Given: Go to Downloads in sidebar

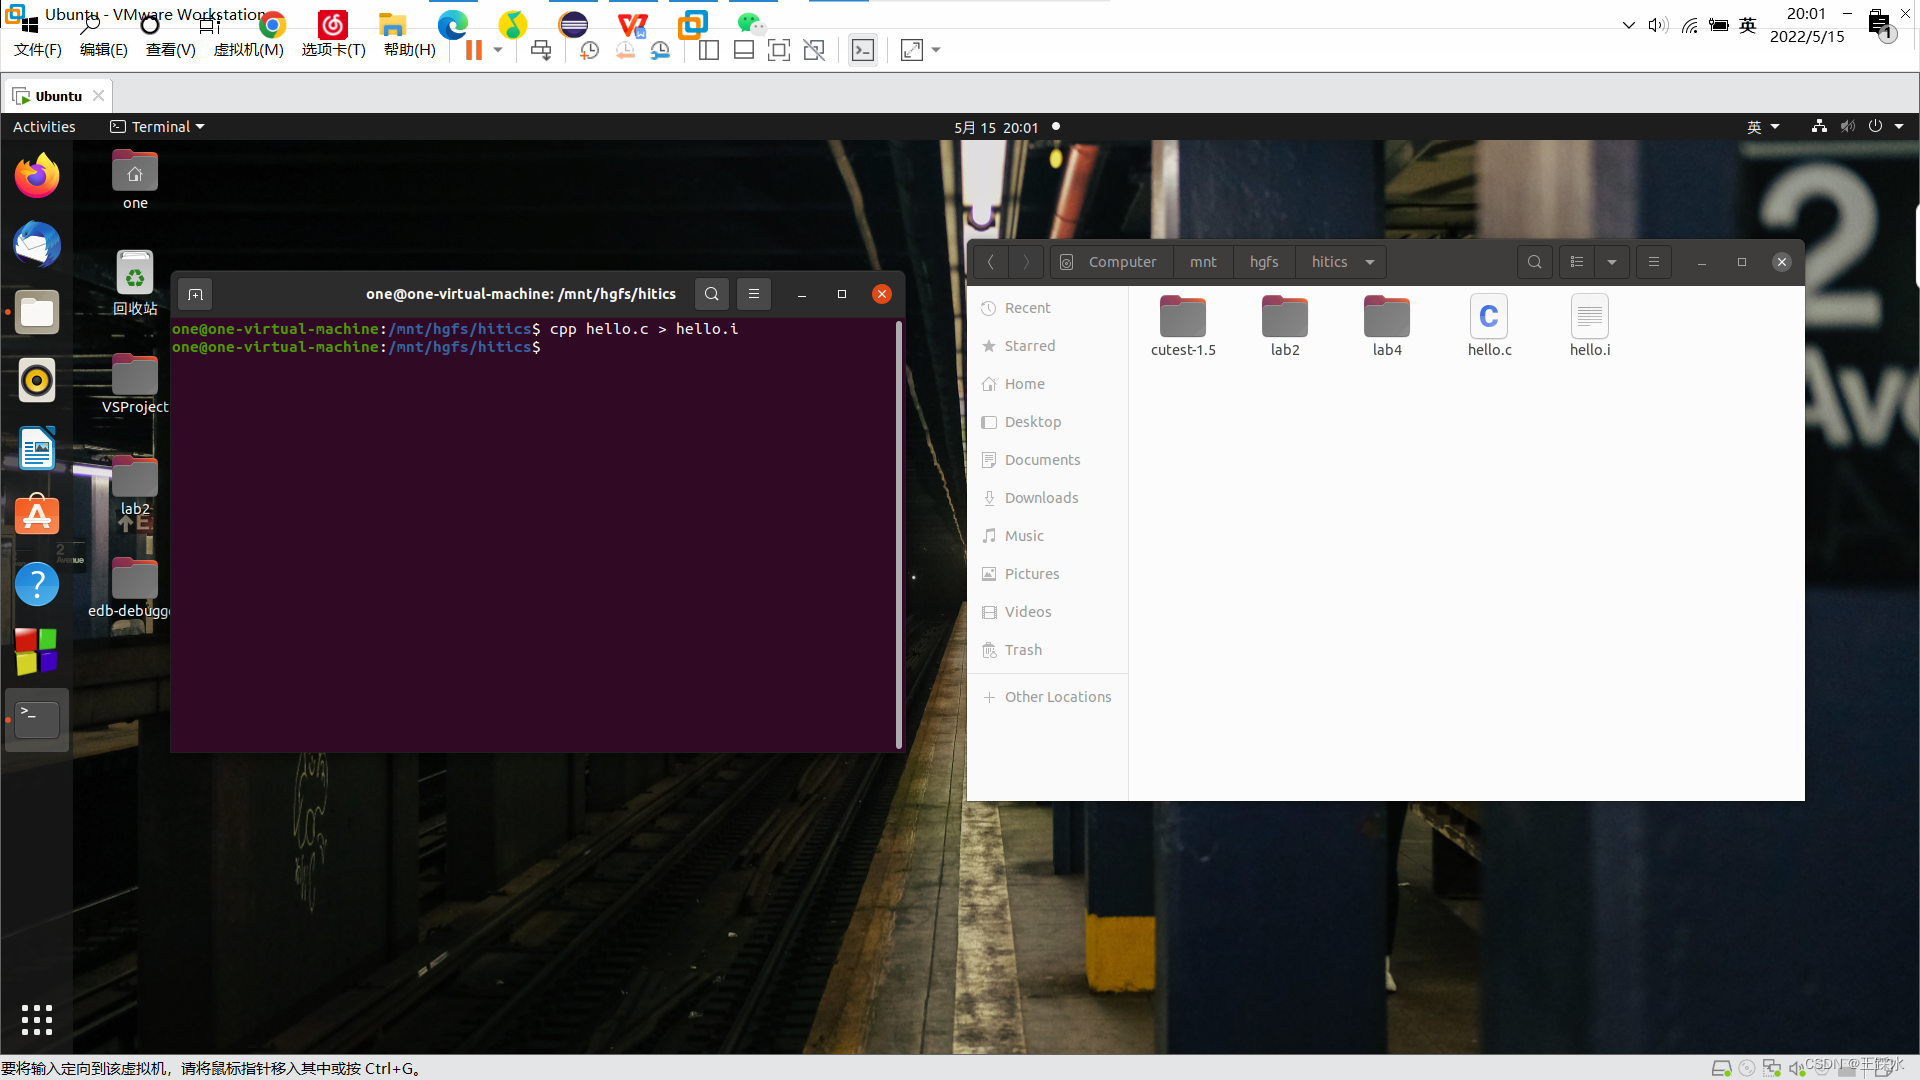Looking at the screenshot, I should pyautogui.click(x=1040, y=498).
